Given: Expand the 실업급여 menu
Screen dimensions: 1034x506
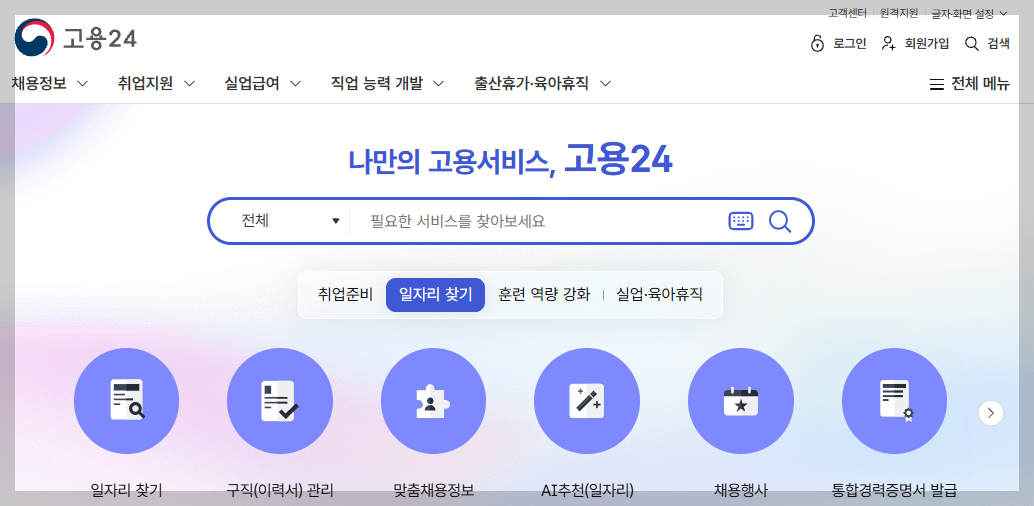Looking at the screenshot, I should (x=263, y=84).
